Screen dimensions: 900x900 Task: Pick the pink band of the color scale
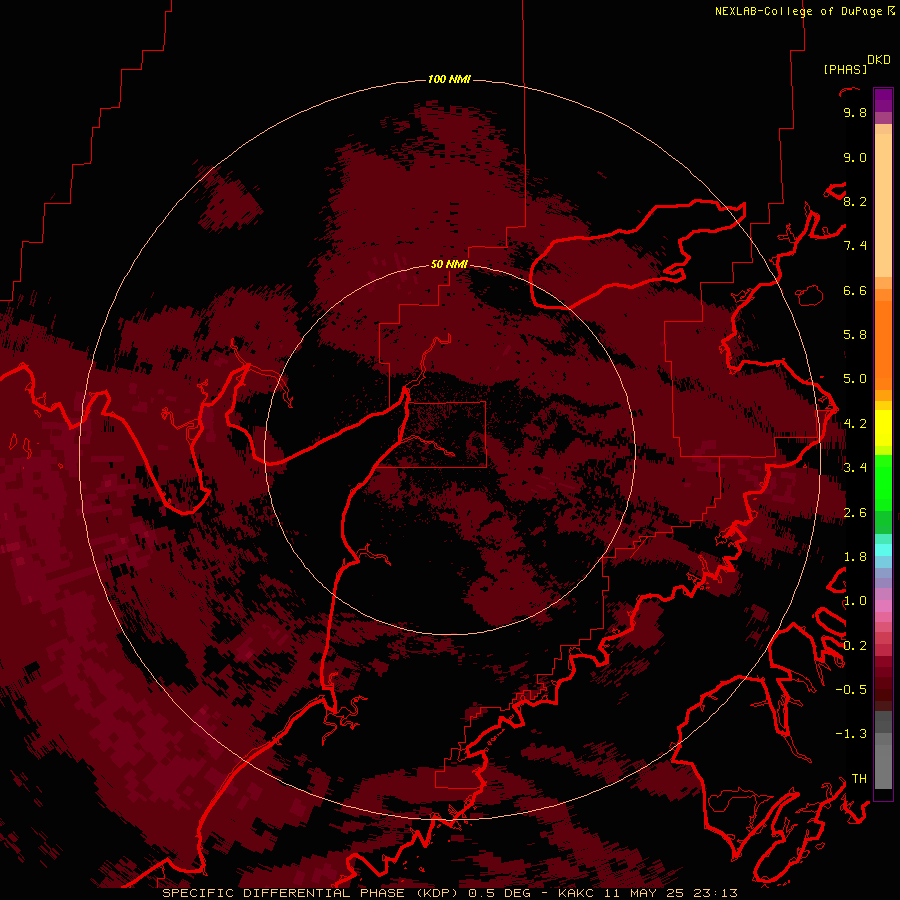[x=883, y=606]
